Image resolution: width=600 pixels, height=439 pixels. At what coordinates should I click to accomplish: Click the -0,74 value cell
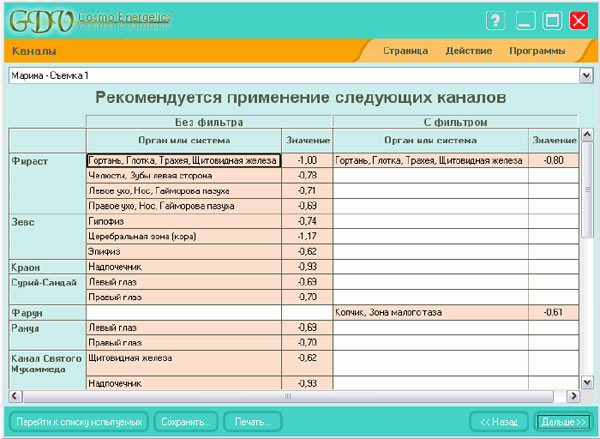307,221
